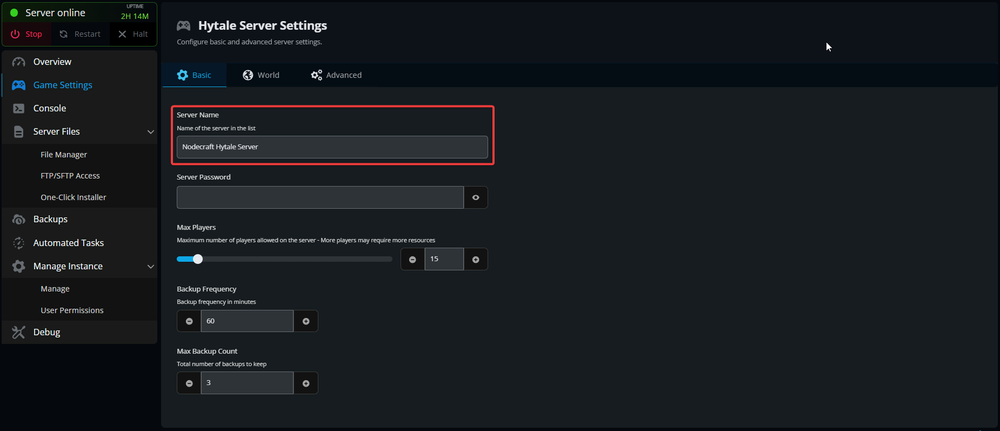Open the Manage sub-item
Viewport: 1000px width, 431px height.
coord(55,289)
